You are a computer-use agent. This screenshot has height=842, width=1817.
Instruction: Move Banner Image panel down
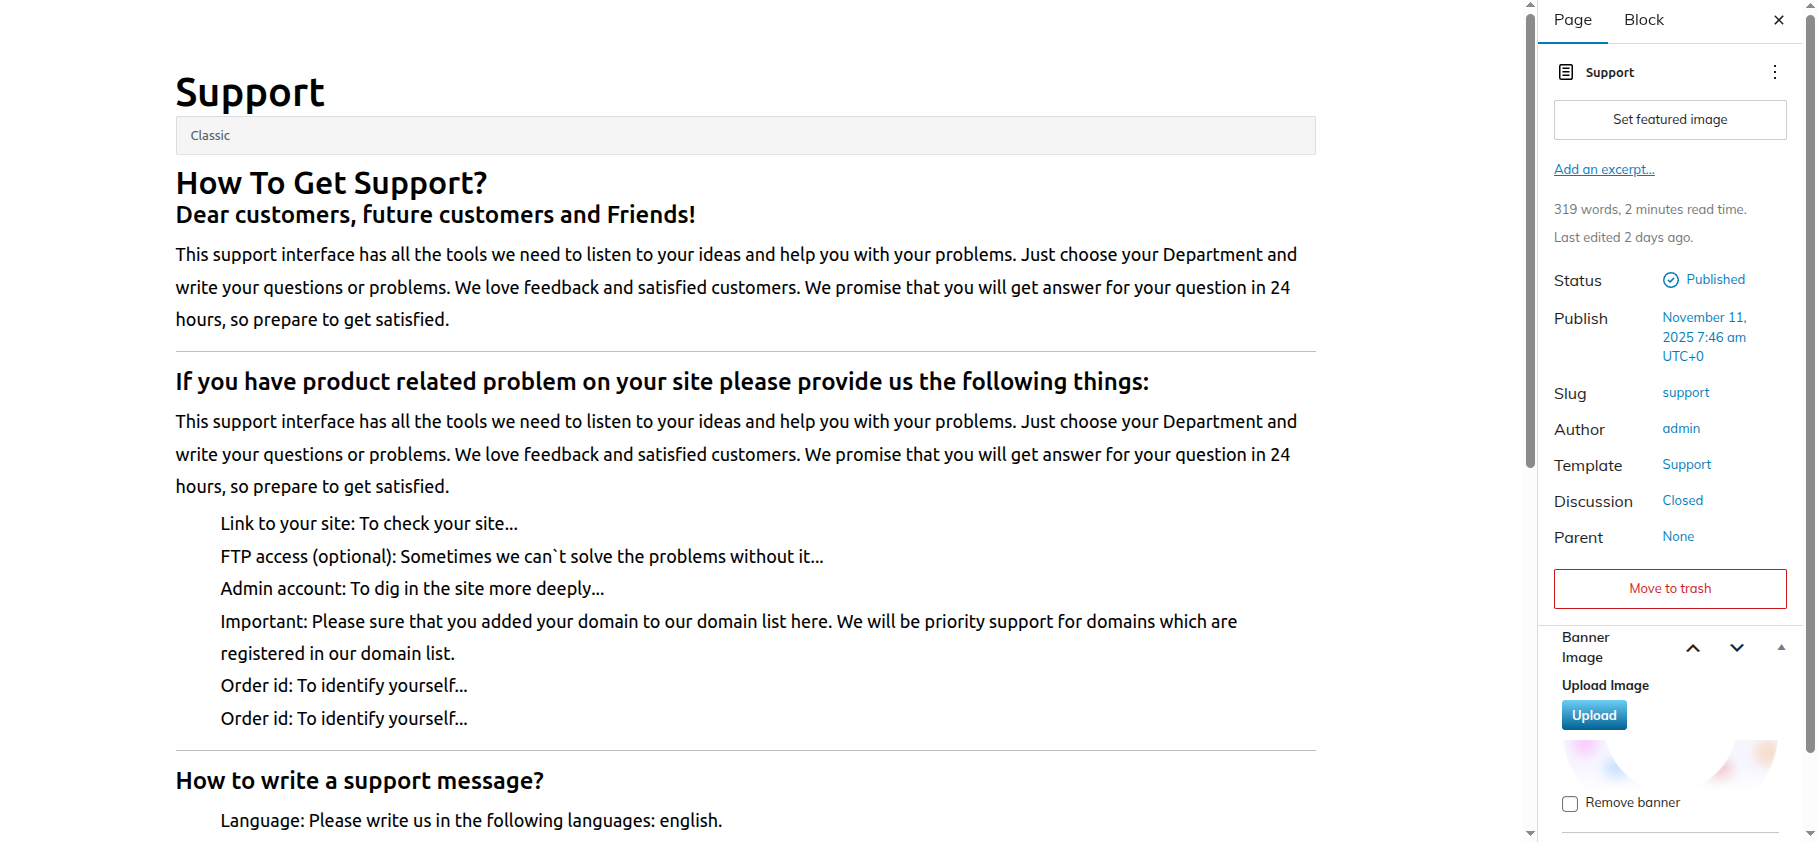[x=1737, y=648]
